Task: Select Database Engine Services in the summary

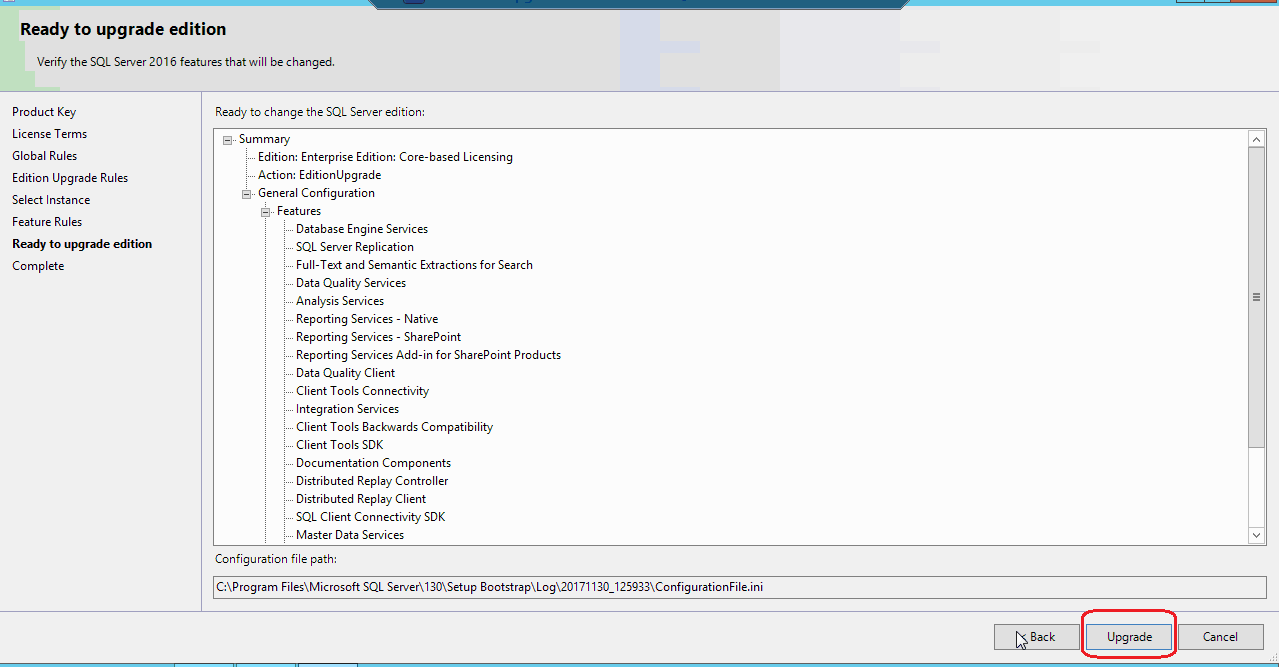Action: click(361, 228)
